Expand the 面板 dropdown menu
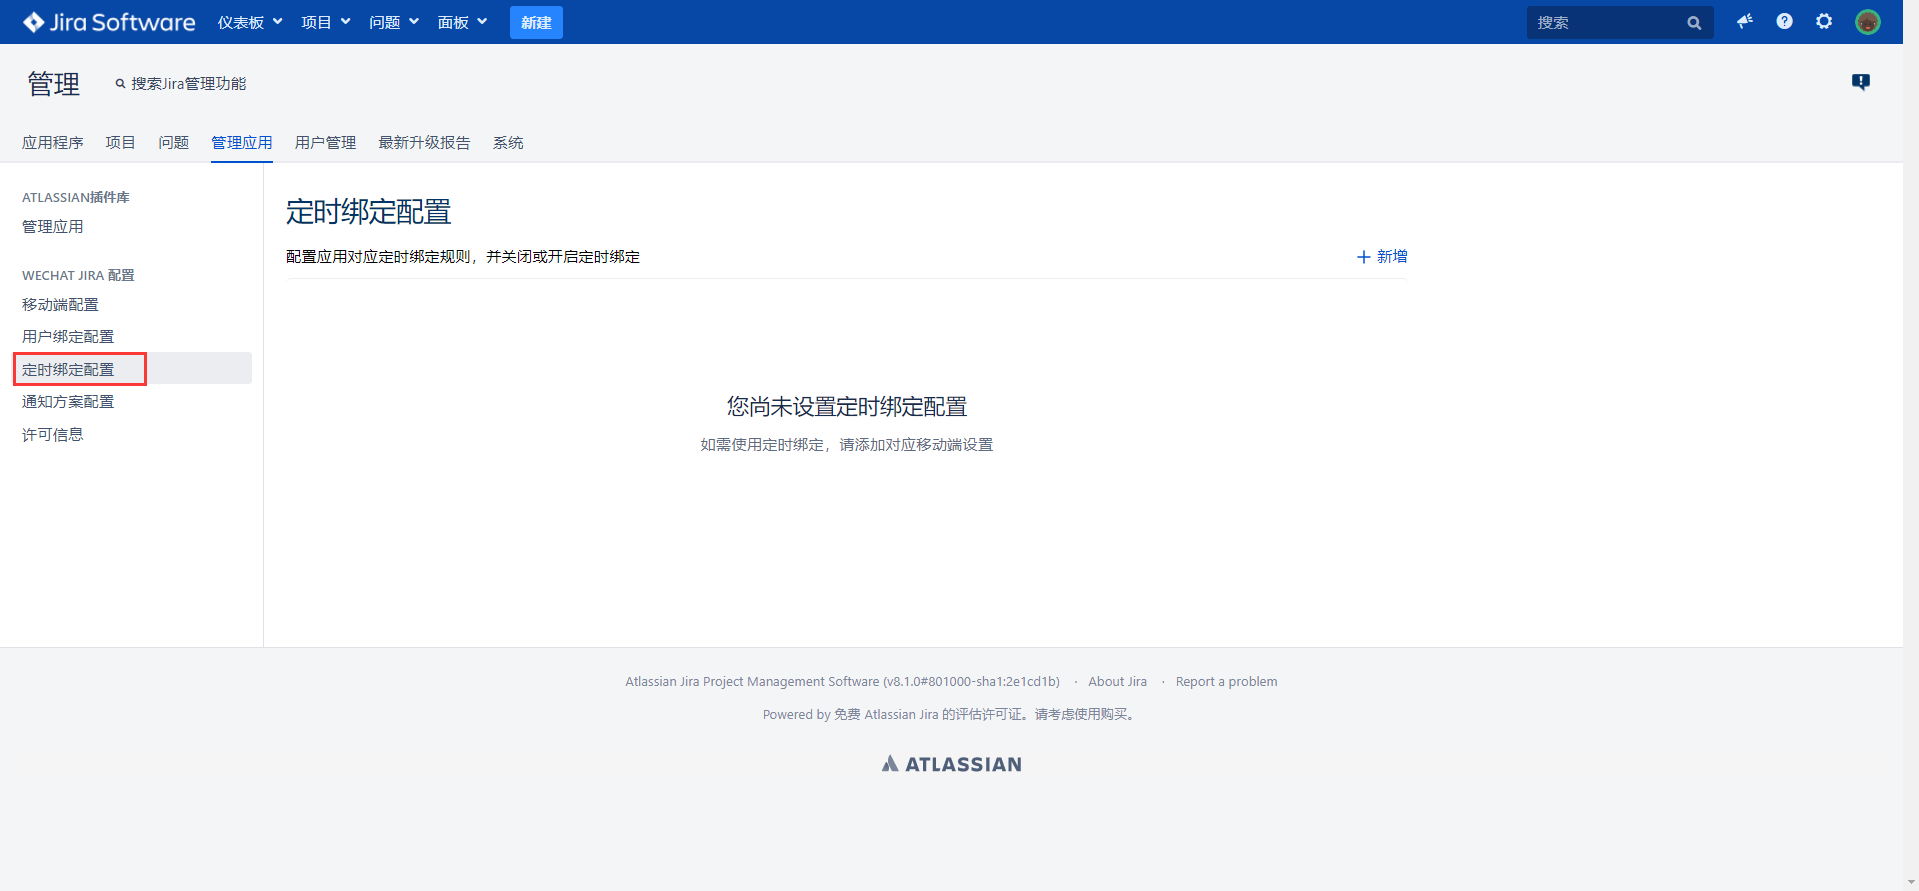 [462, 22]
